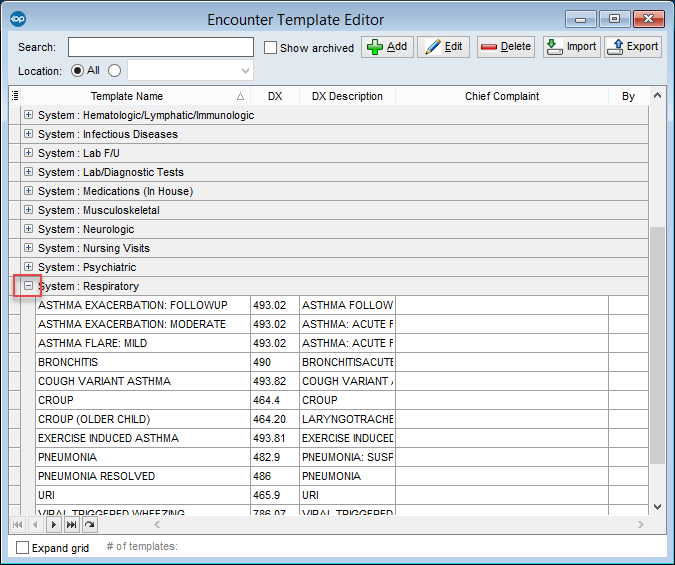Expand System : Nursing Visits group

point(28,248)
